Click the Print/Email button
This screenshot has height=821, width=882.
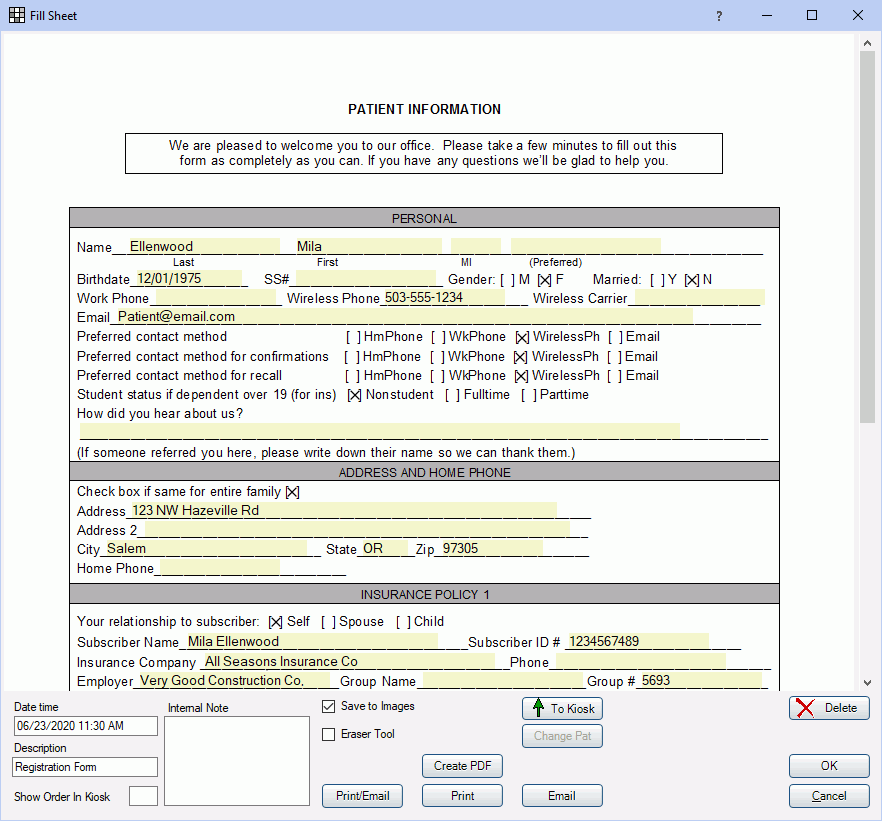tap(362, 796)
